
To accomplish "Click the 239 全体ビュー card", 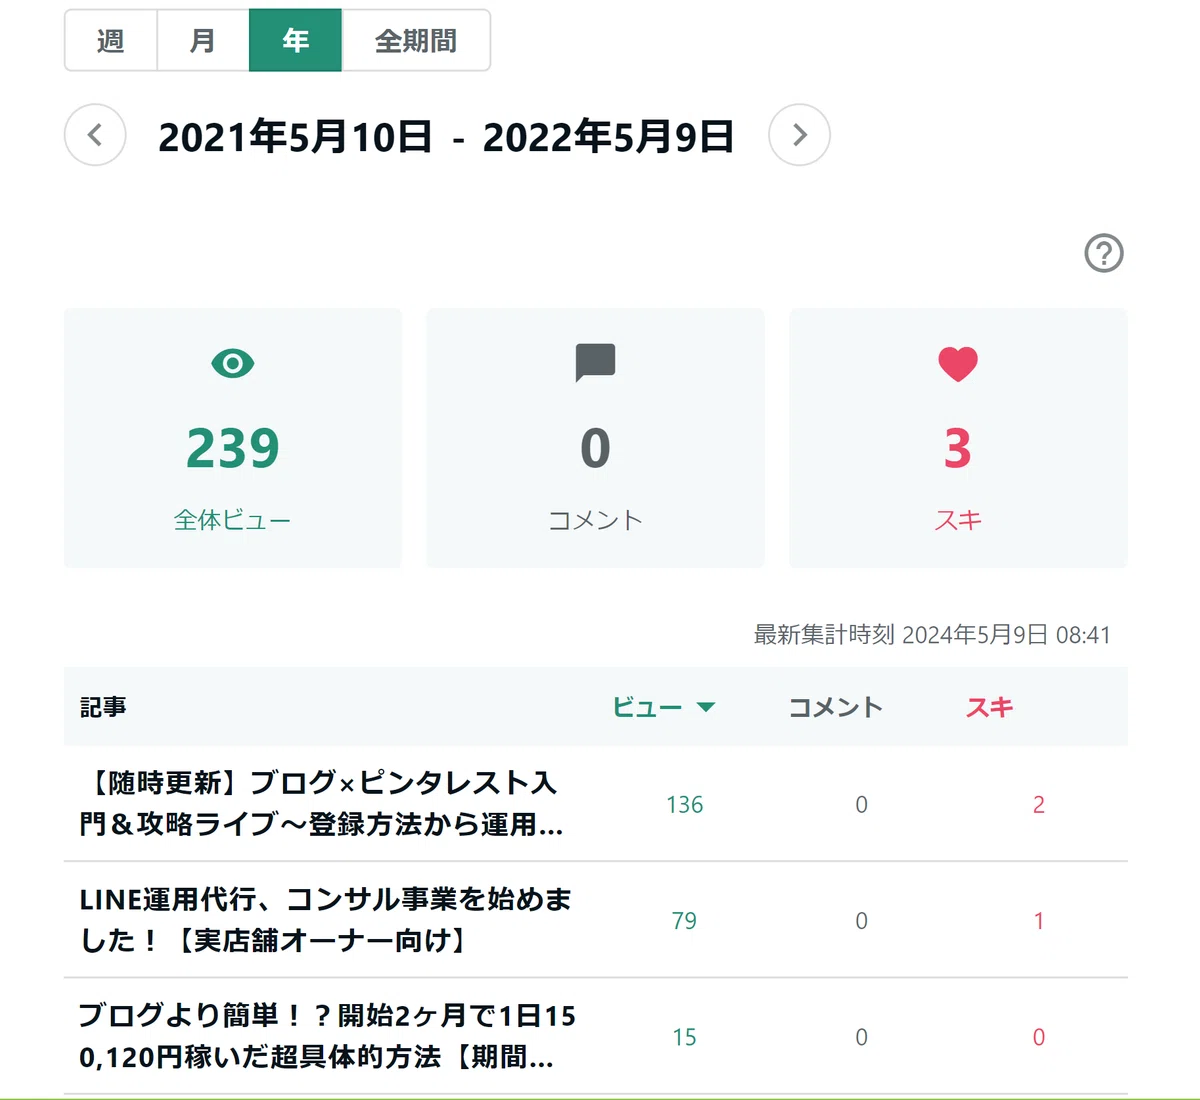I will point(233,438).
